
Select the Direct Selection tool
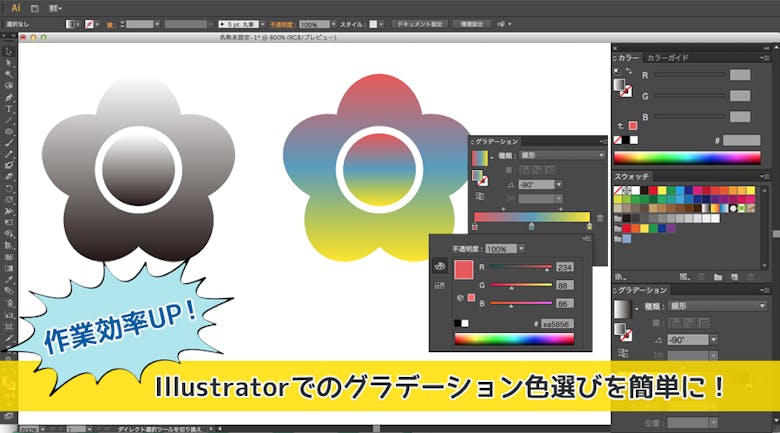(x=9, y=62)
